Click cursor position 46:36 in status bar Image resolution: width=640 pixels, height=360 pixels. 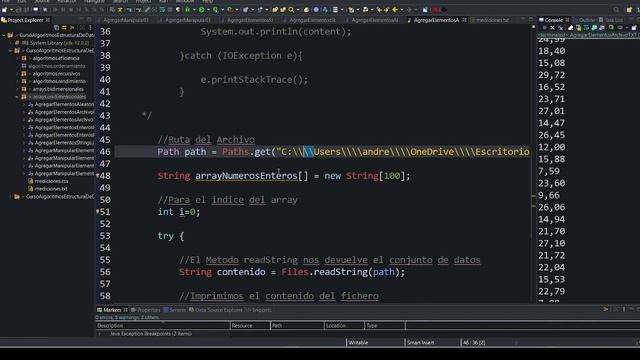474,343
